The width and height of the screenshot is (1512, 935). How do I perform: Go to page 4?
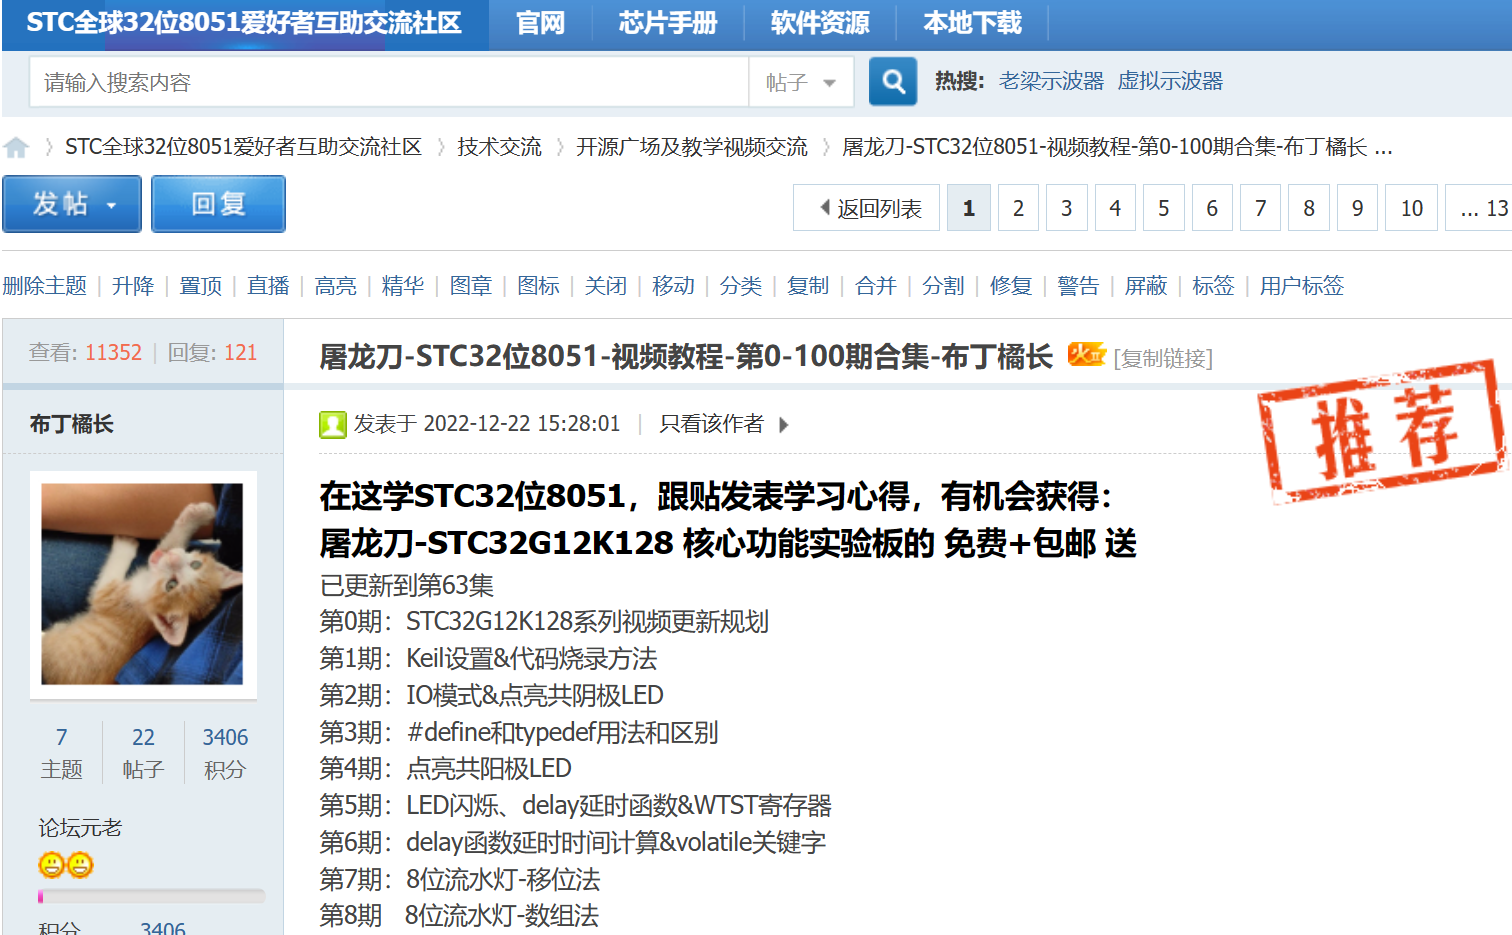pos(1115,208)
